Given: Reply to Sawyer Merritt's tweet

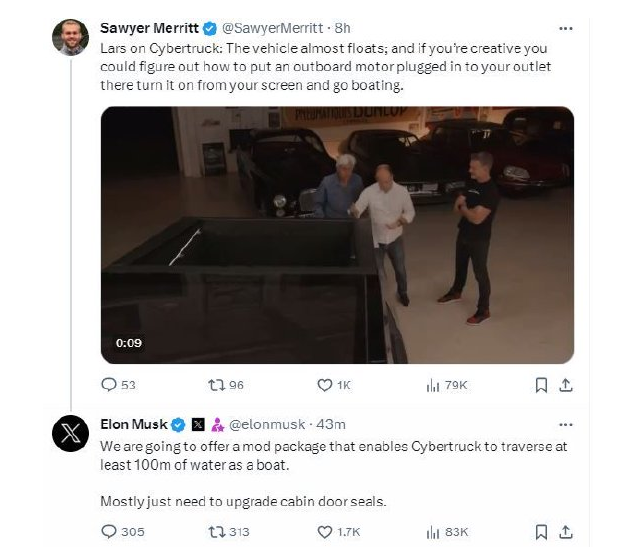Looking at the screenshot, I should coord(118,385).
